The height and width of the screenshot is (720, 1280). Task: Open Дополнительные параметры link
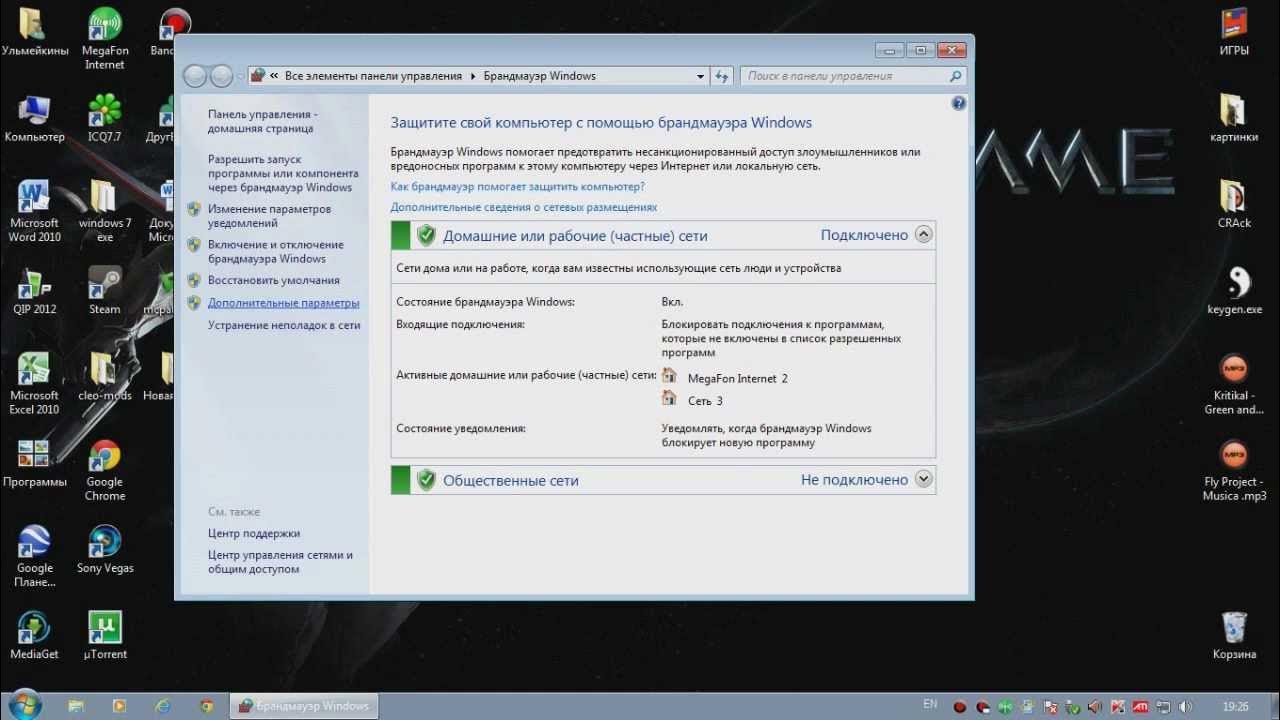284,303
